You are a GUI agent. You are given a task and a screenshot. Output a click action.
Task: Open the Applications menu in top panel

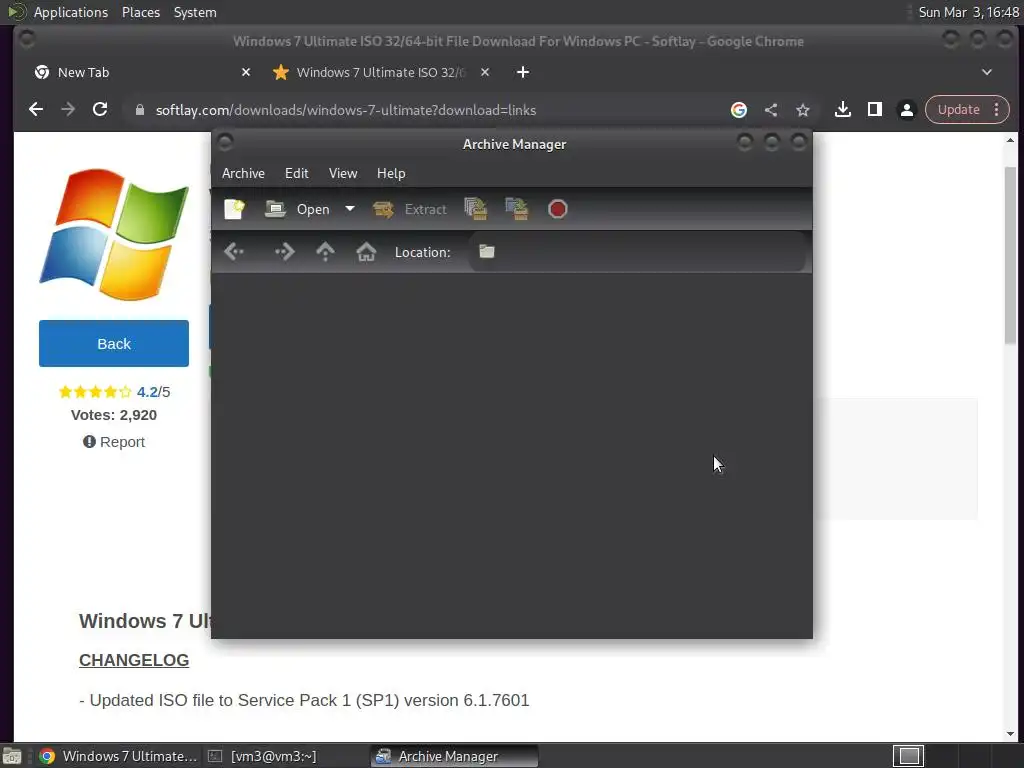point(71,12)
